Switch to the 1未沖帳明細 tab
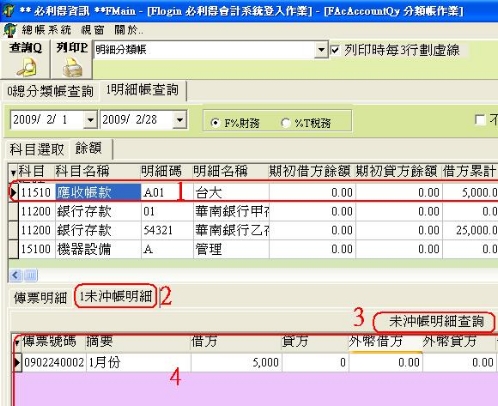 point(115,296)
